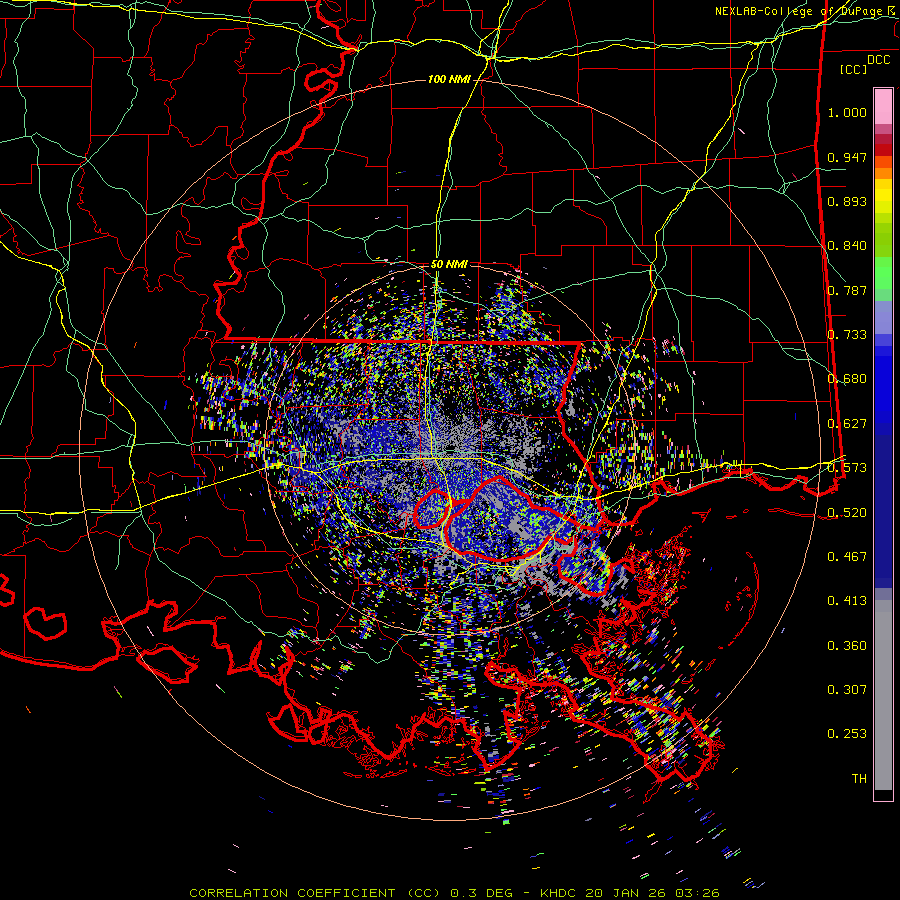This screenshot has height=900, width=900.
Task: Click the 0.307 scale value
Action: click(x=847, y=690)
